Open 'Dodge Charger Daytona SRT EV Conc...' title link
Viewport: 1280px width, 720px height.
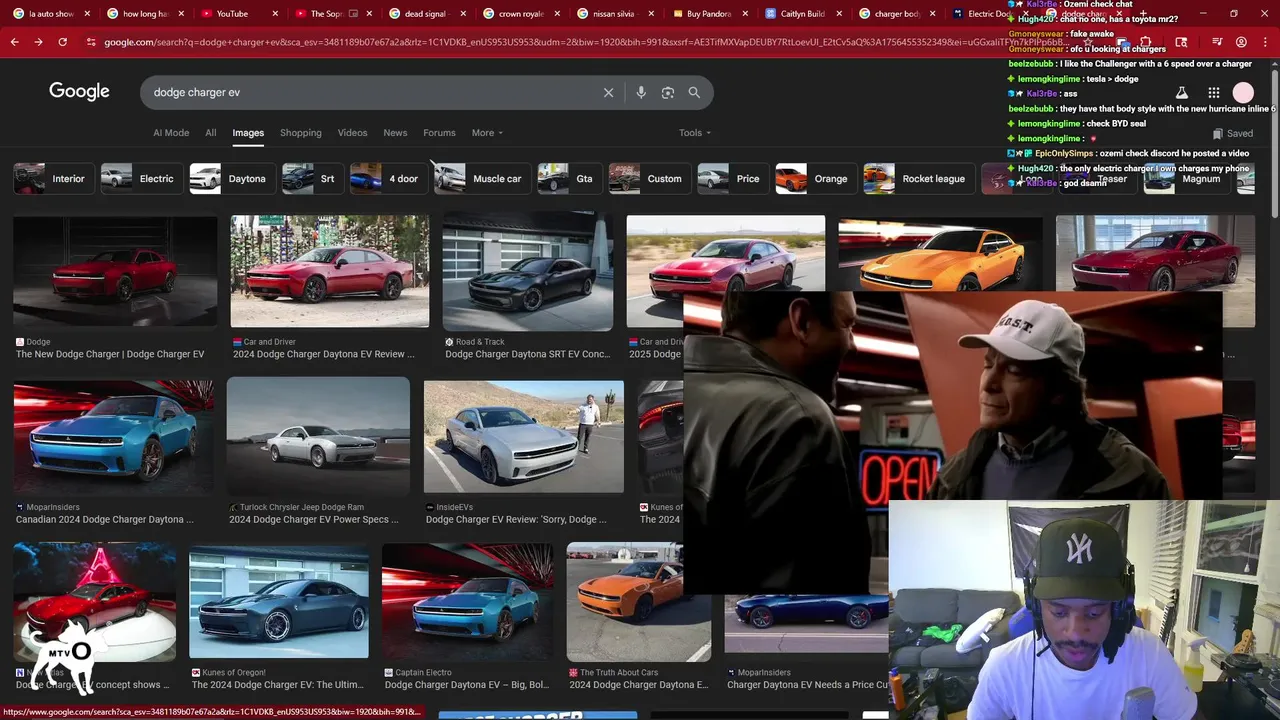pyautogui.click(x=527, y=354)
